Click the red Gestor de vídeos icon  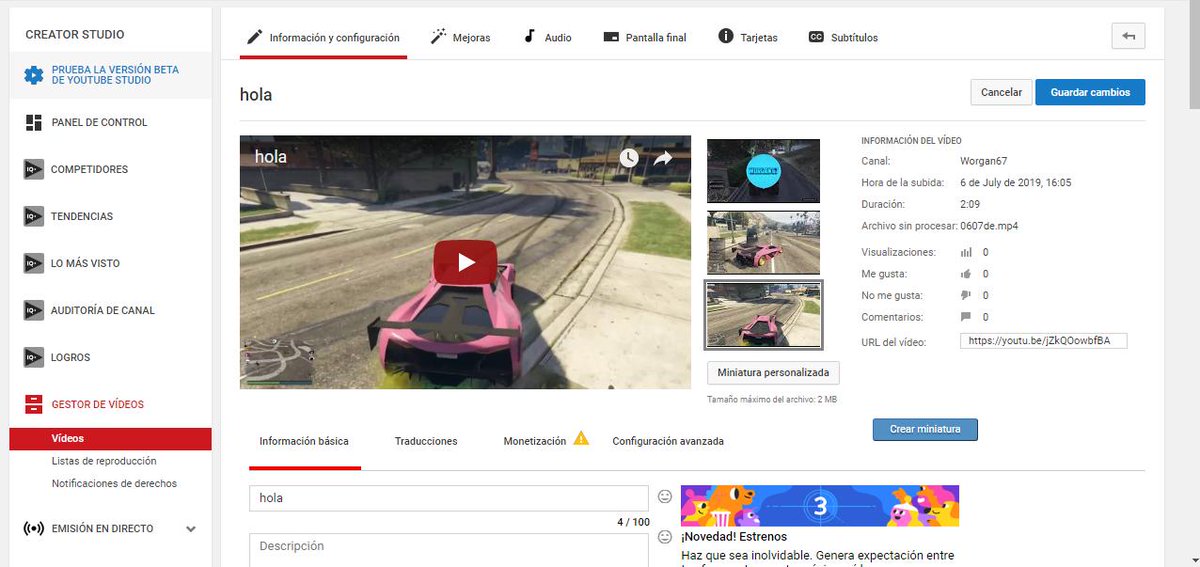coord(34,404)
